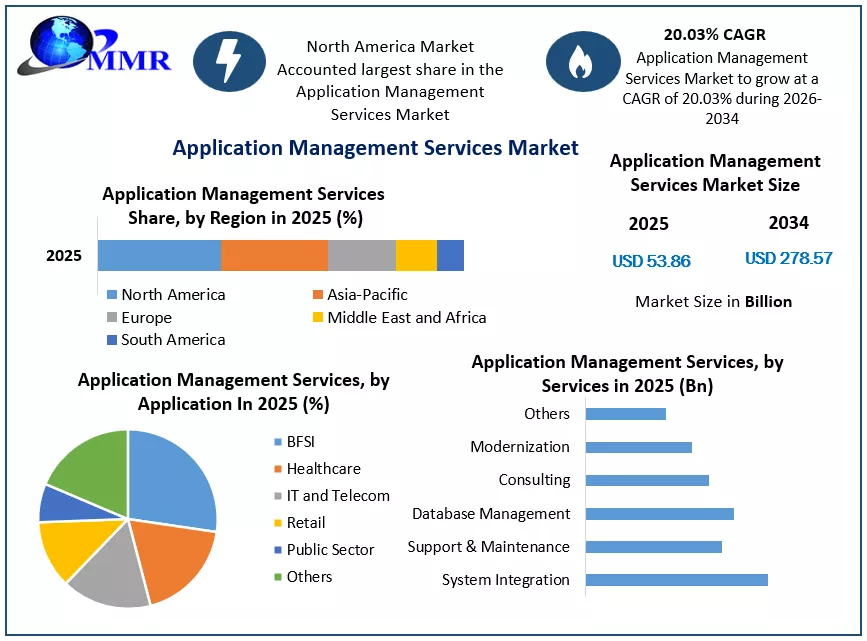
Task: Select the orange Asia-Pacific bar segment
Action: 274,256
